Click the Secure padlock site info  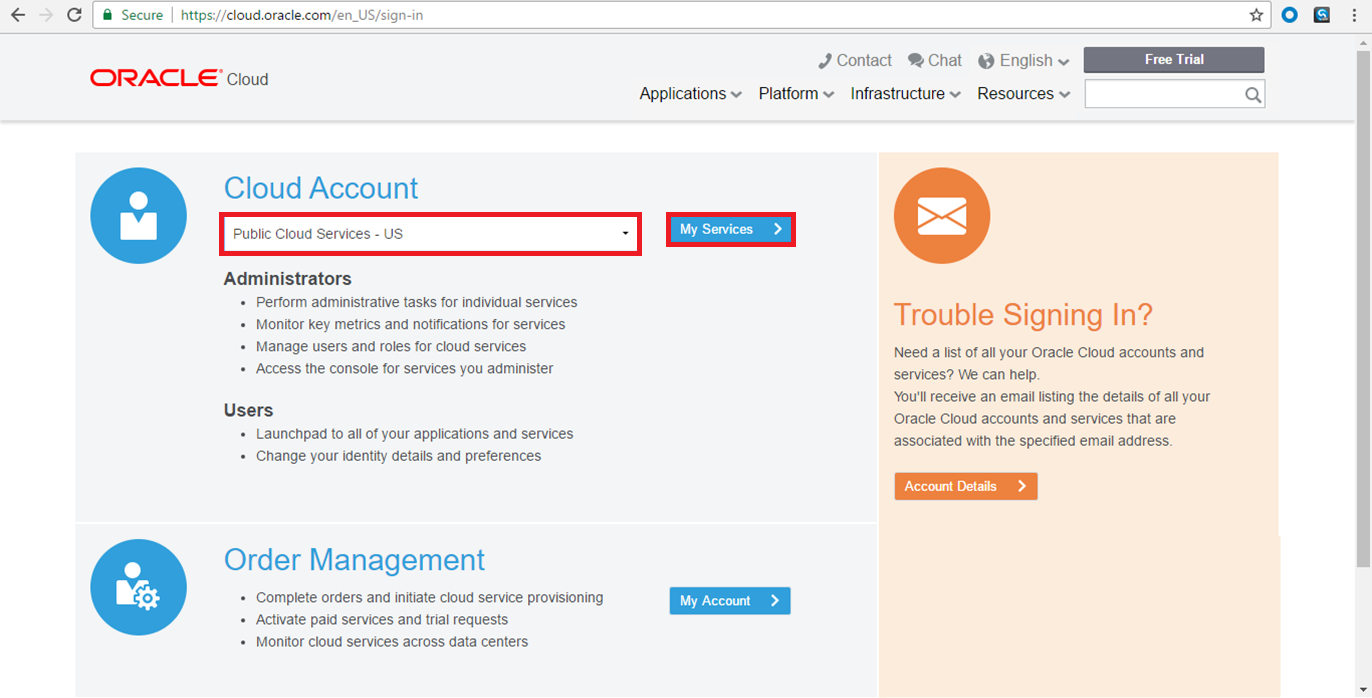pos(132,15)
